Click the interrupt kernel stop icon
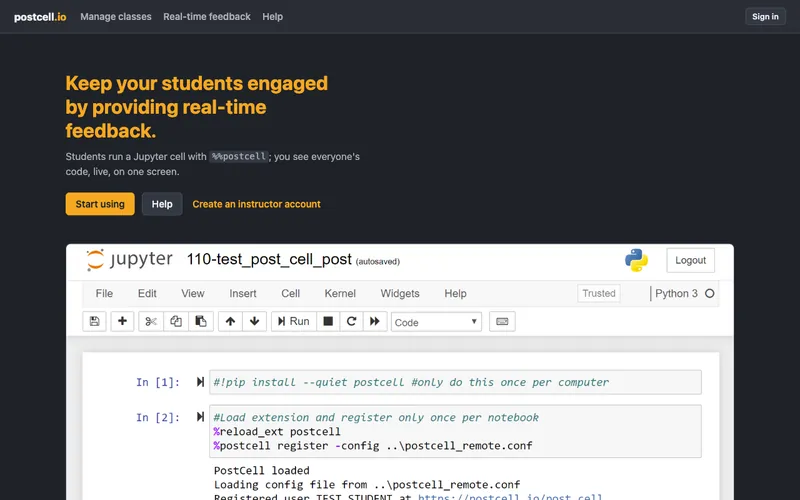800x500 pixels. 328,321
